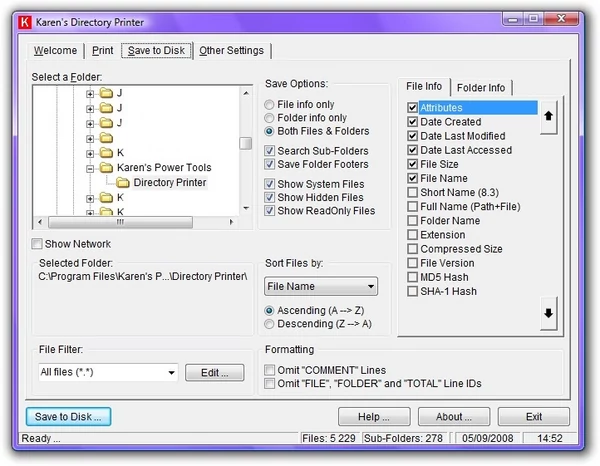This screenshot has width=600, height=466.
Task: Click the Exit button
Action: point(533,417)
